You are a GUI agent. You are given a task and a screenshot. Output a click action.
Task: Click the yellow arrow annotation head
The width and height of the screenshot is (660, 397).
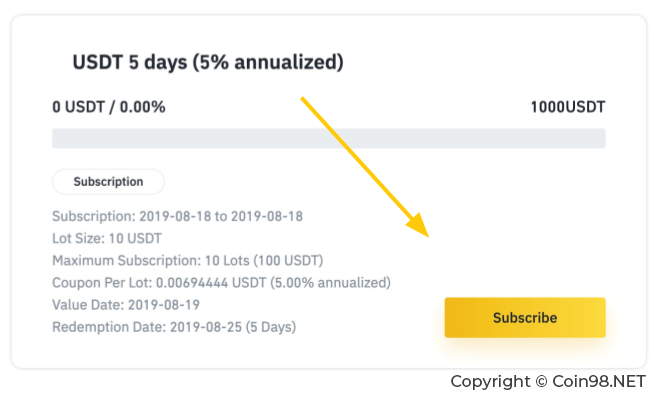pyautogui.click(x=418, y=225)
